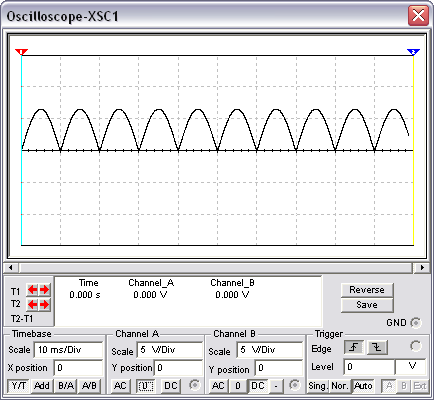
Task: Move the T1 cursor right with its arrow
Action: (x=44, y=290)
